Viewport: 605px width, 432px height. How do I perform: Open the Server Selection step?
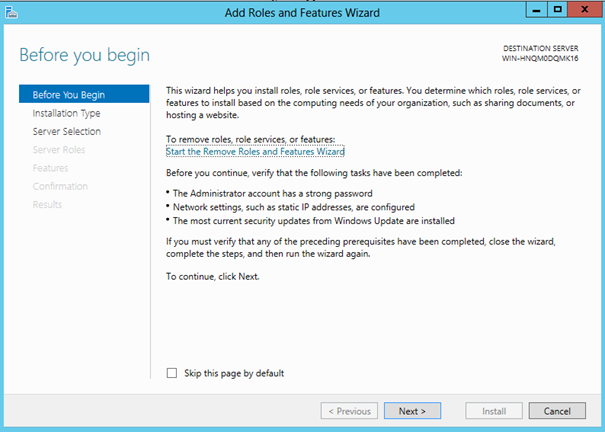click(x=66, y=131)
